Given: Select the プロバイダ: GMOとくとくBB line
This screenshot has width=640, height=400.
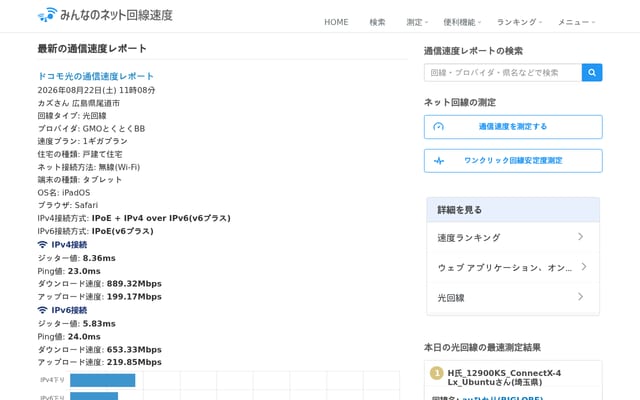Looking at the screenshot, I should pos(91,129).
